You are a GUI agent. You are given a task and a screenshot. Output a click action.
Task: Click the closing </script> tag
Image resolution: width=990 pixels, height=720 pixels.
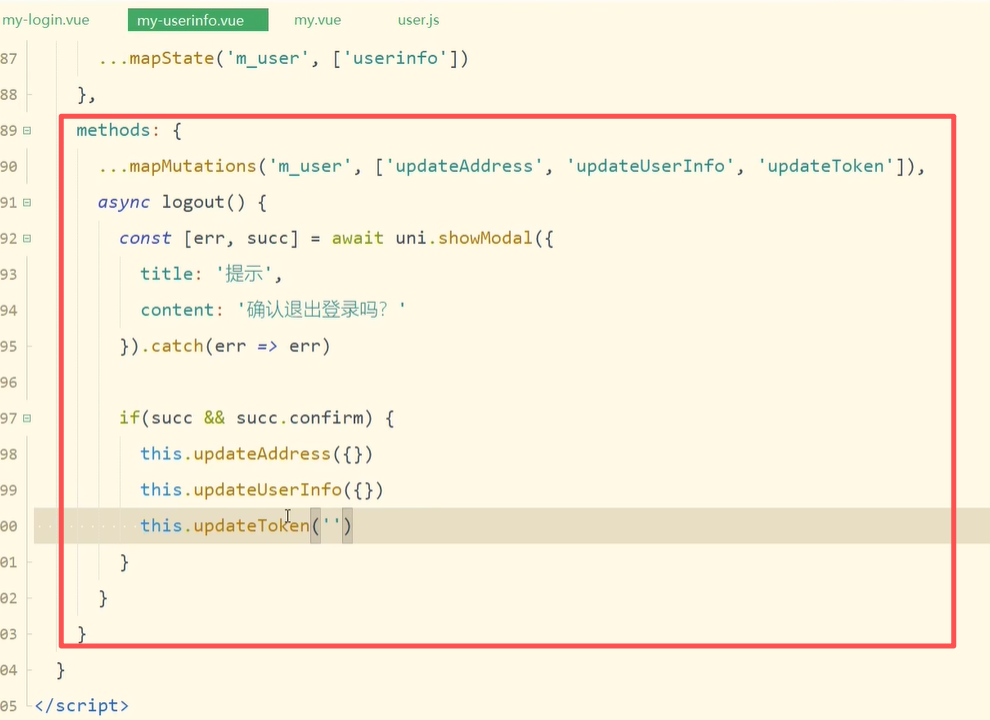[81, 705]
